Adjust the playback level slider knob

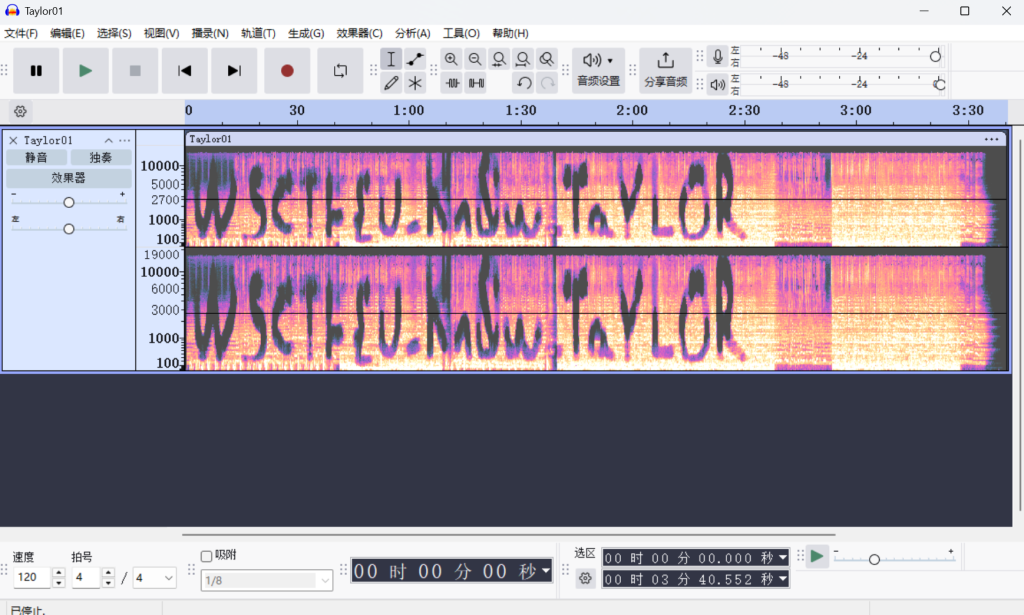(939, 84)
